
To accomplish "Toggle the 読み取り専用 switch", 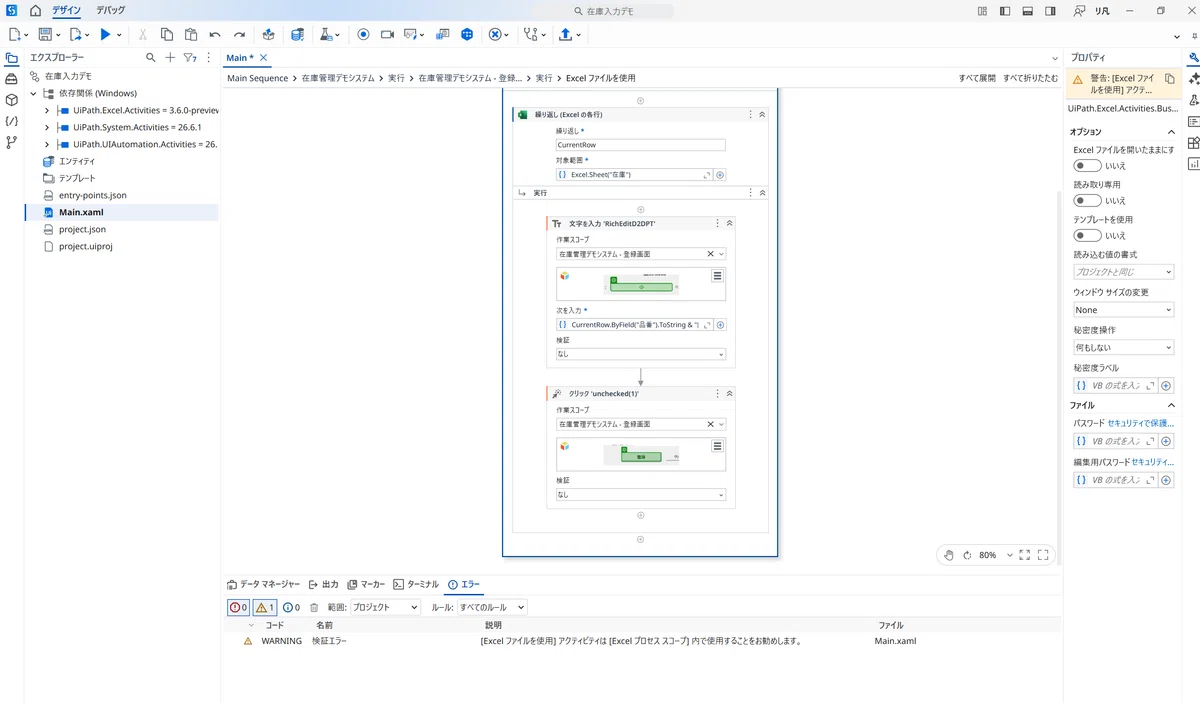I will pyautogui.click(x=1087, y=201).
